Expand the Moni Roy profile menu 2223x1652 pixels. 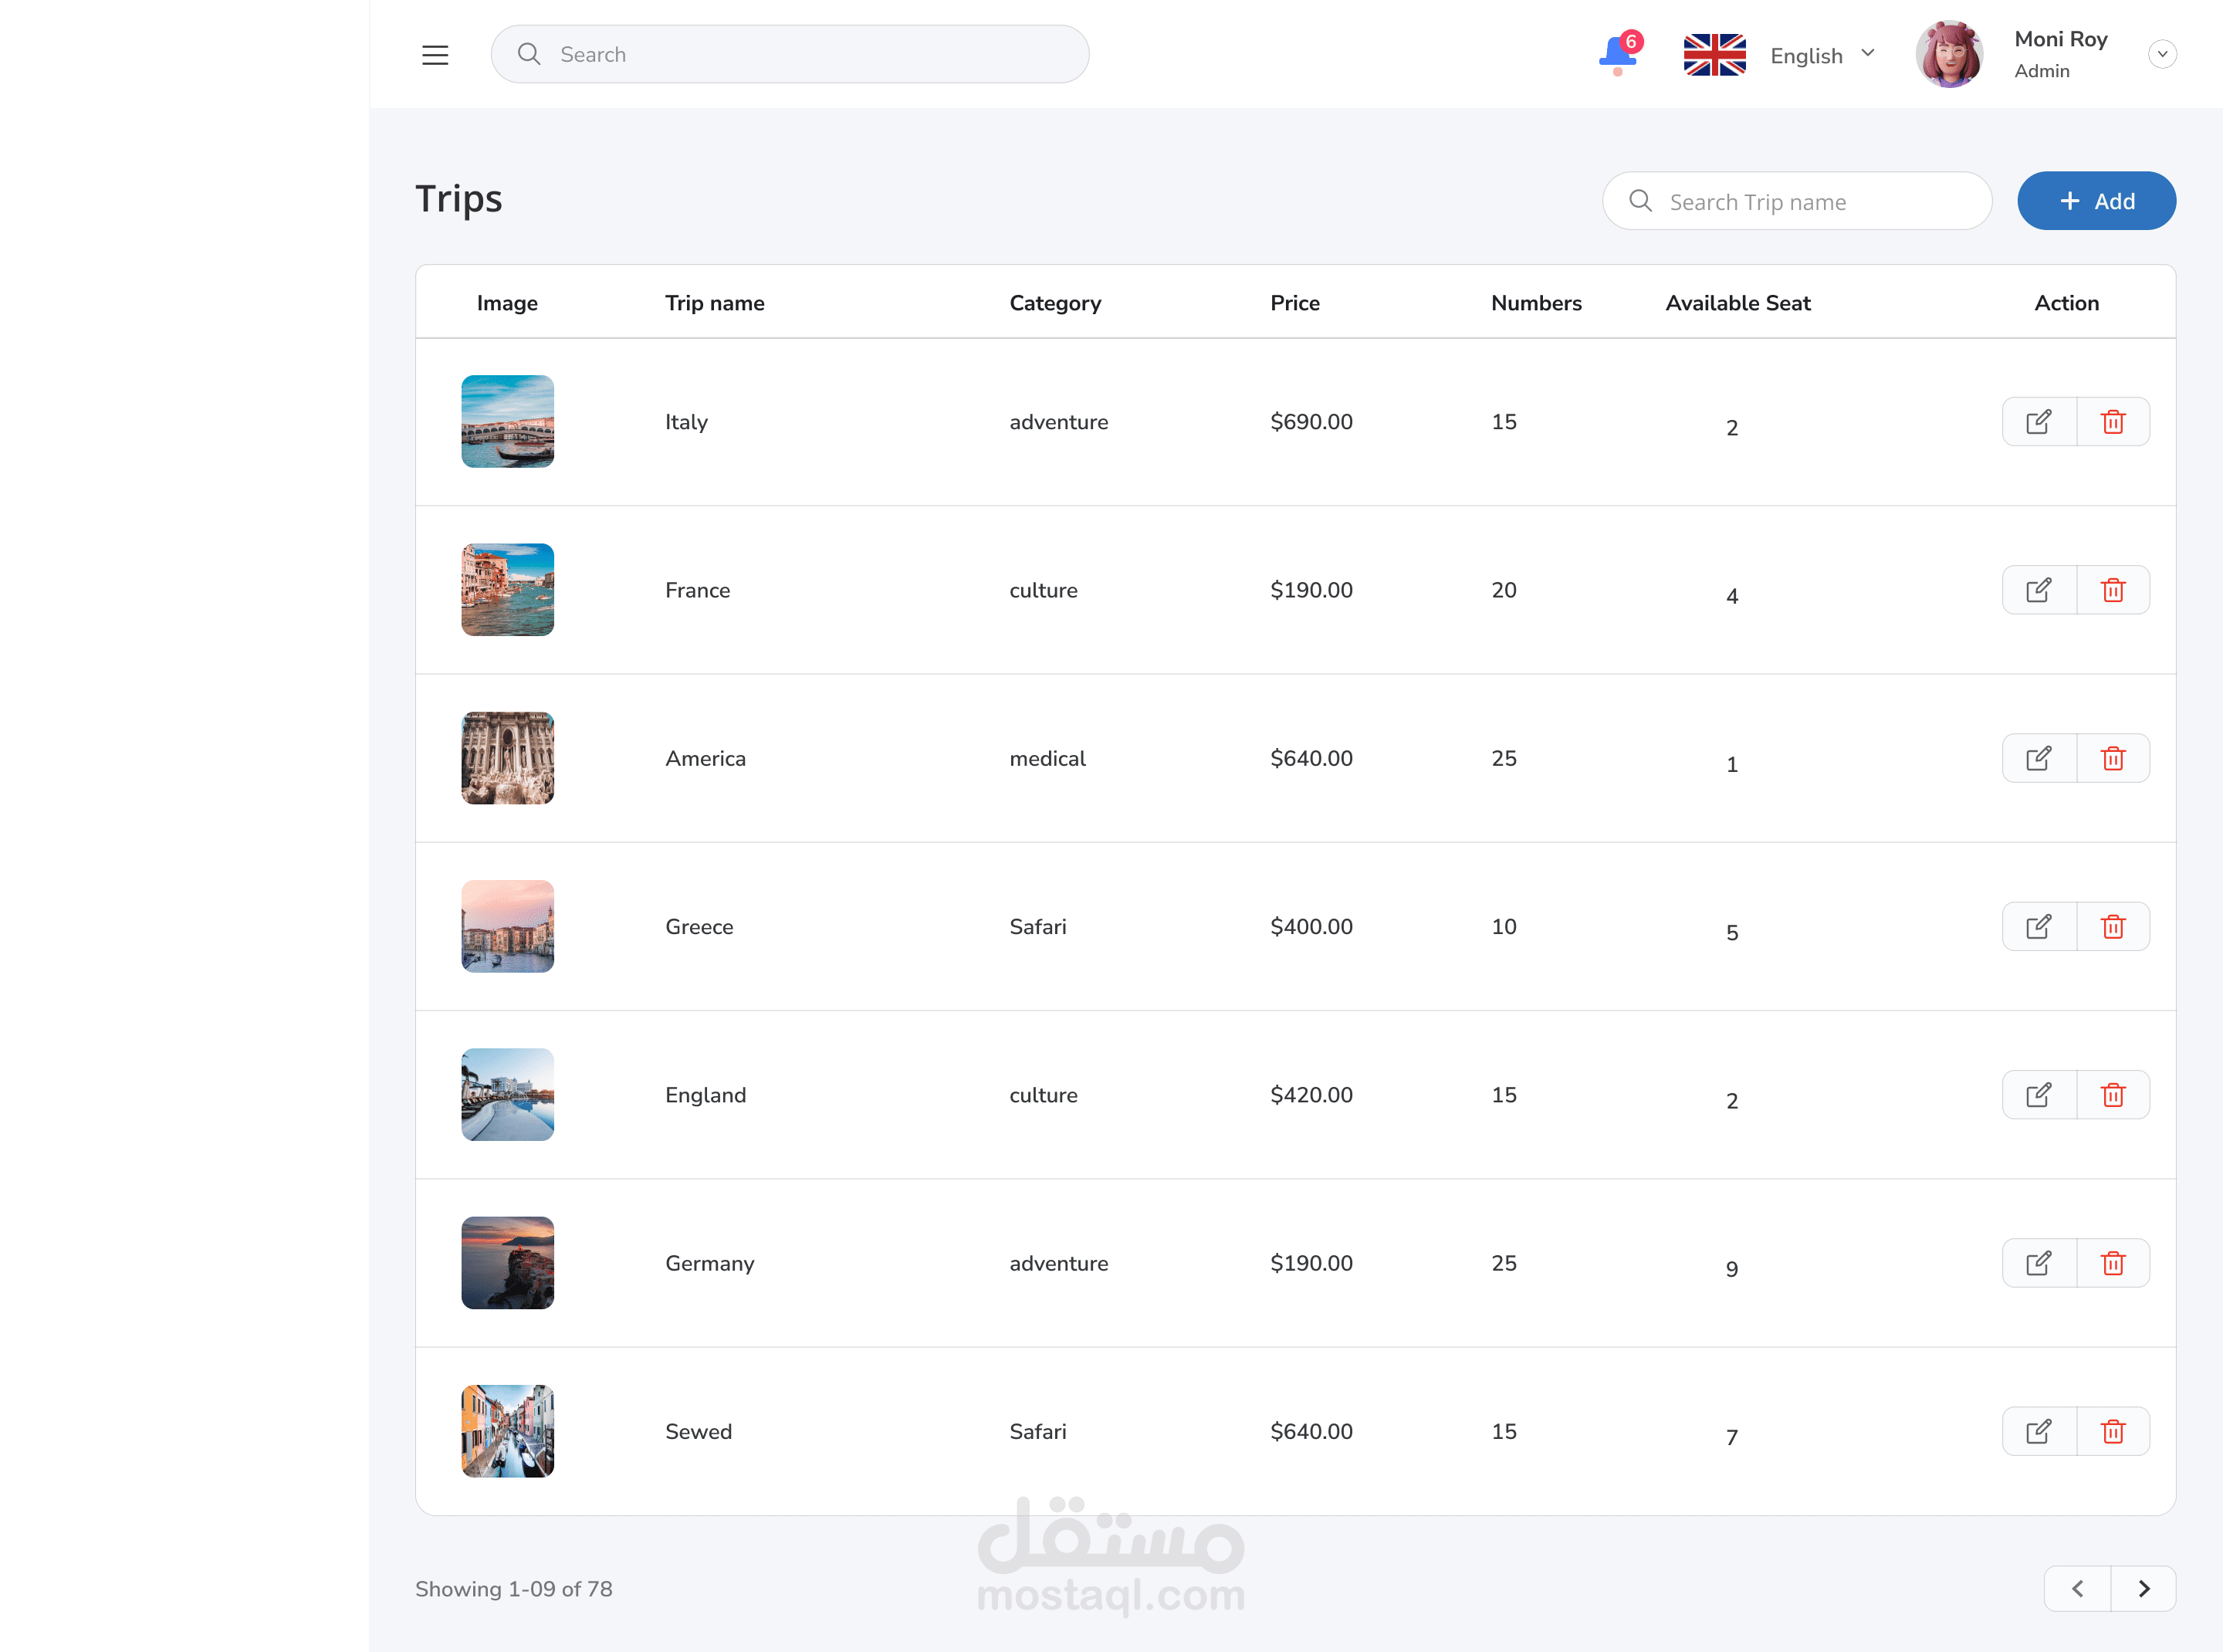click(x=2162, y=54)
